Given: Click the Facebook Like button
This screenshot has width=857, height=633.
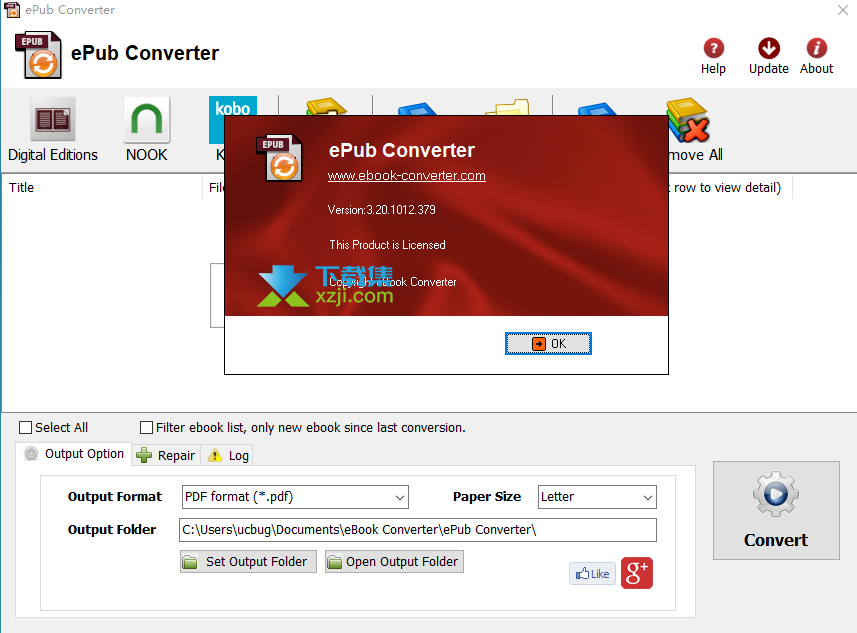Looking at the screenshot, I should coord(592,573).
